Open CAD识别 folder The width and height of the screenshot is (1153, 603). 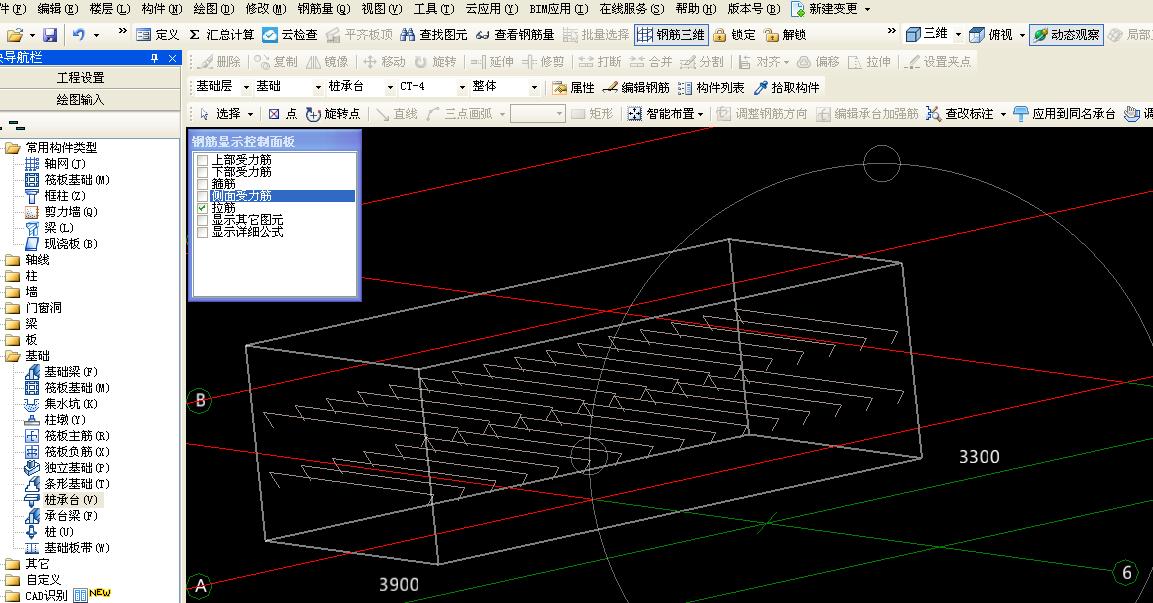pyautogui.click(x=13, y=596)
